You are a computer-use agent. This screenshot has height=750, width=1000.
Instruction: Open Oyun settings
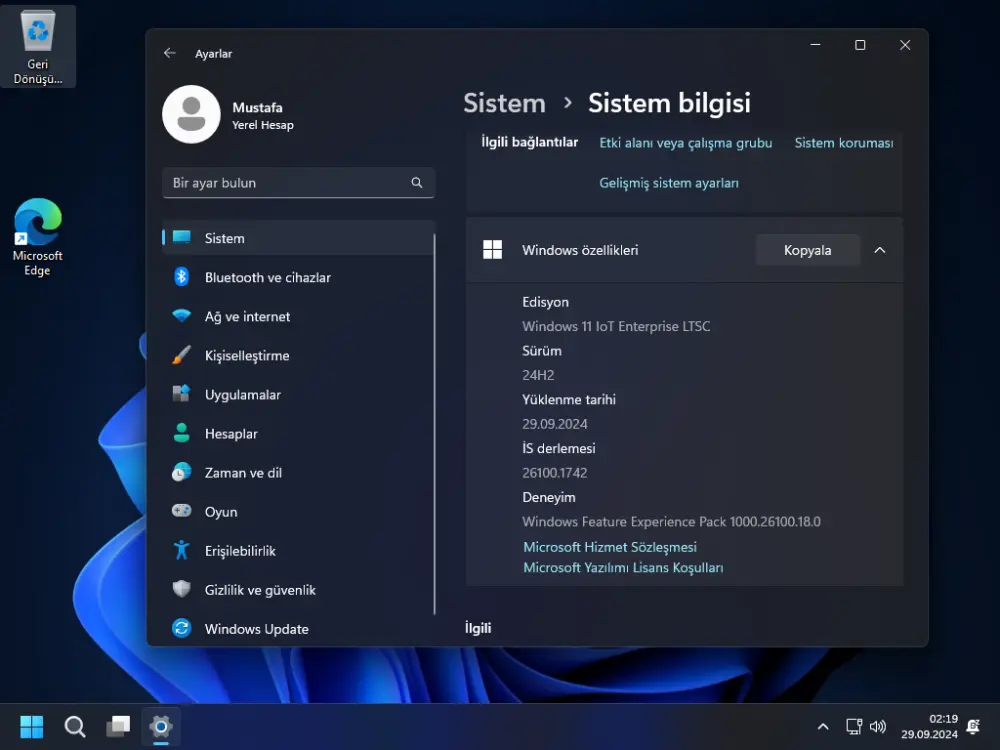[x=298, y=511]
